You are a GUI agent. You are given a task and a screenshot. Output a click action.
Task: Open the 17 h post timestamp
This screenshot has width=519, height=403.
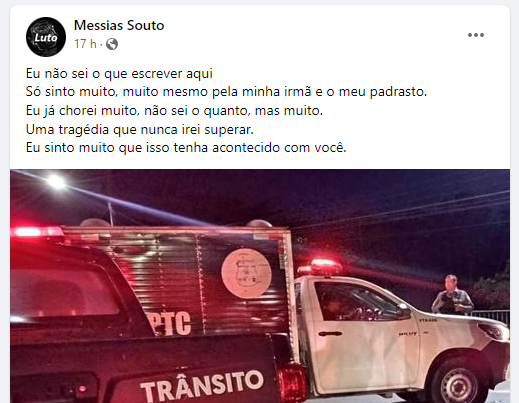coord(85,44)
